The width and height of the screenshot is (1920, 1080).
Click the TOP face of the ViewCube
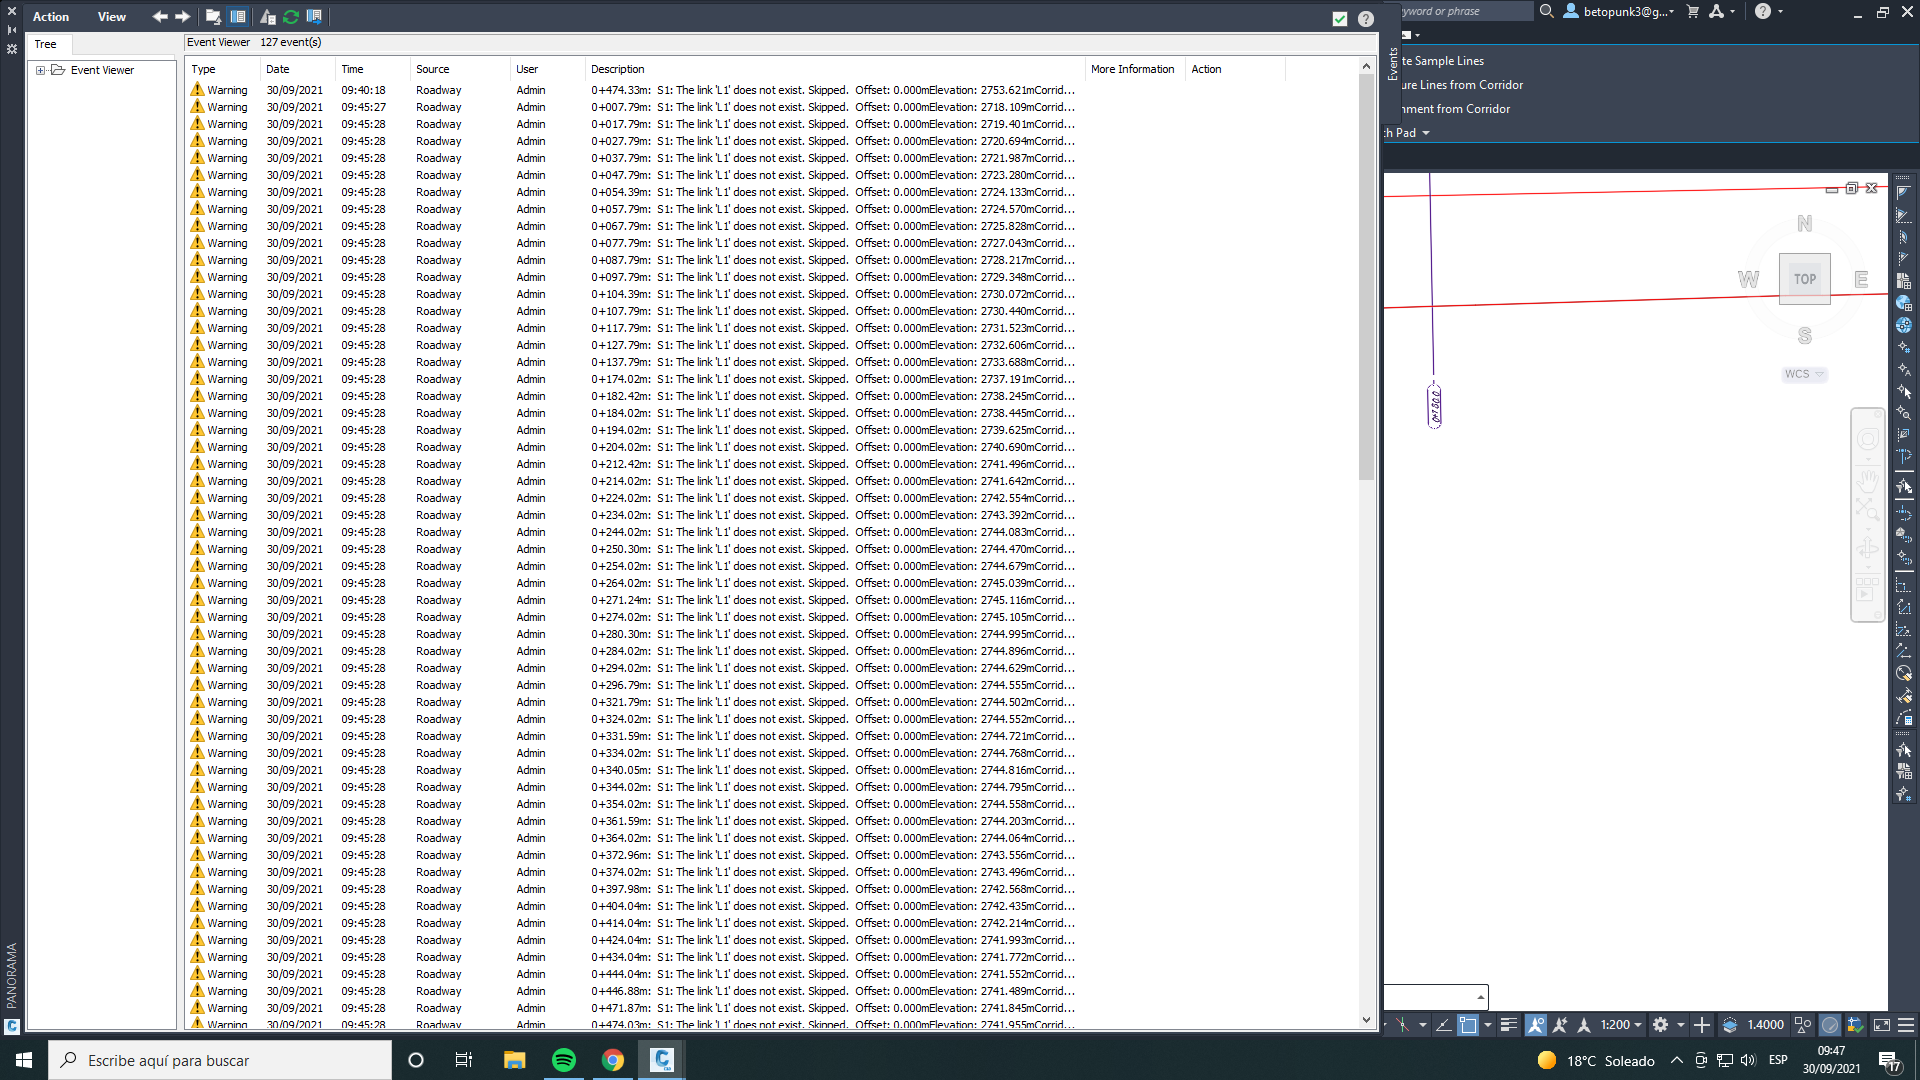[x=1804, y=280]
